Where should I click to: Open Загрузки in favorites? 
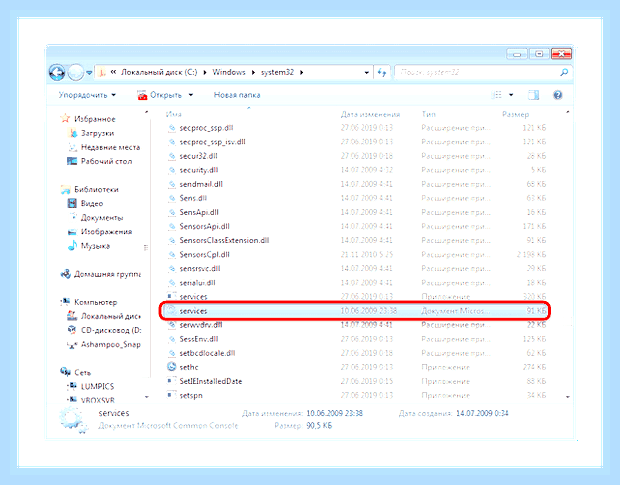92,133
